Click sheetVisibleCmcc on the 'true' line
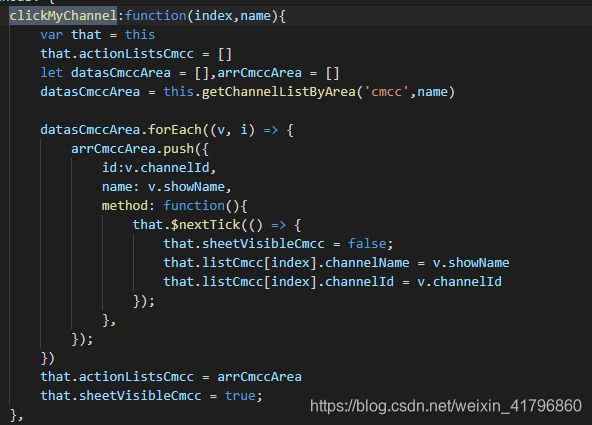The image size is (592, 425). point(140,396)
